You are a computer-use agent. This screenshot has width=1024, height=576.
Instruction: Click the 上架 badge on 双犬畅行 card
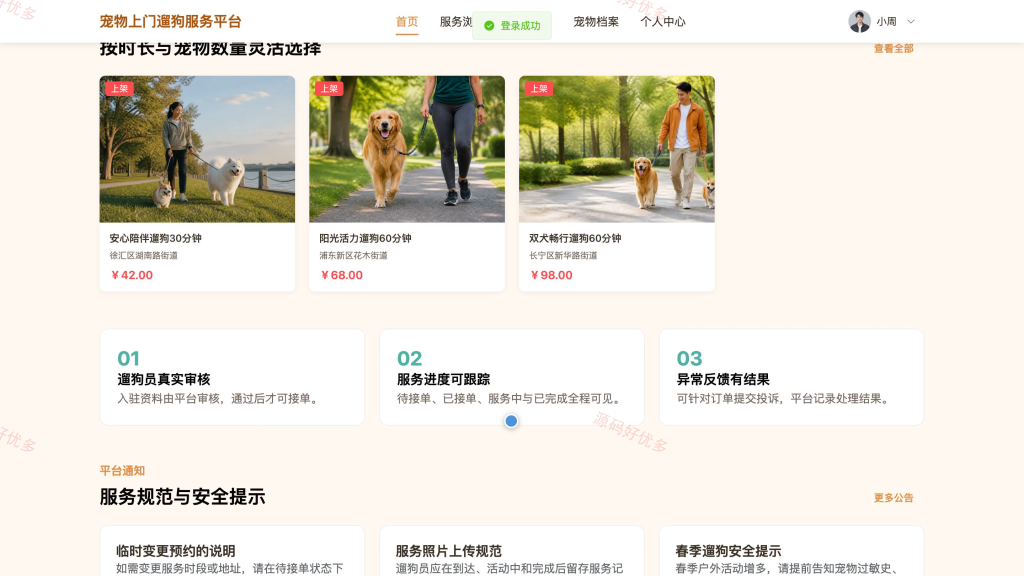pos(539,89)
